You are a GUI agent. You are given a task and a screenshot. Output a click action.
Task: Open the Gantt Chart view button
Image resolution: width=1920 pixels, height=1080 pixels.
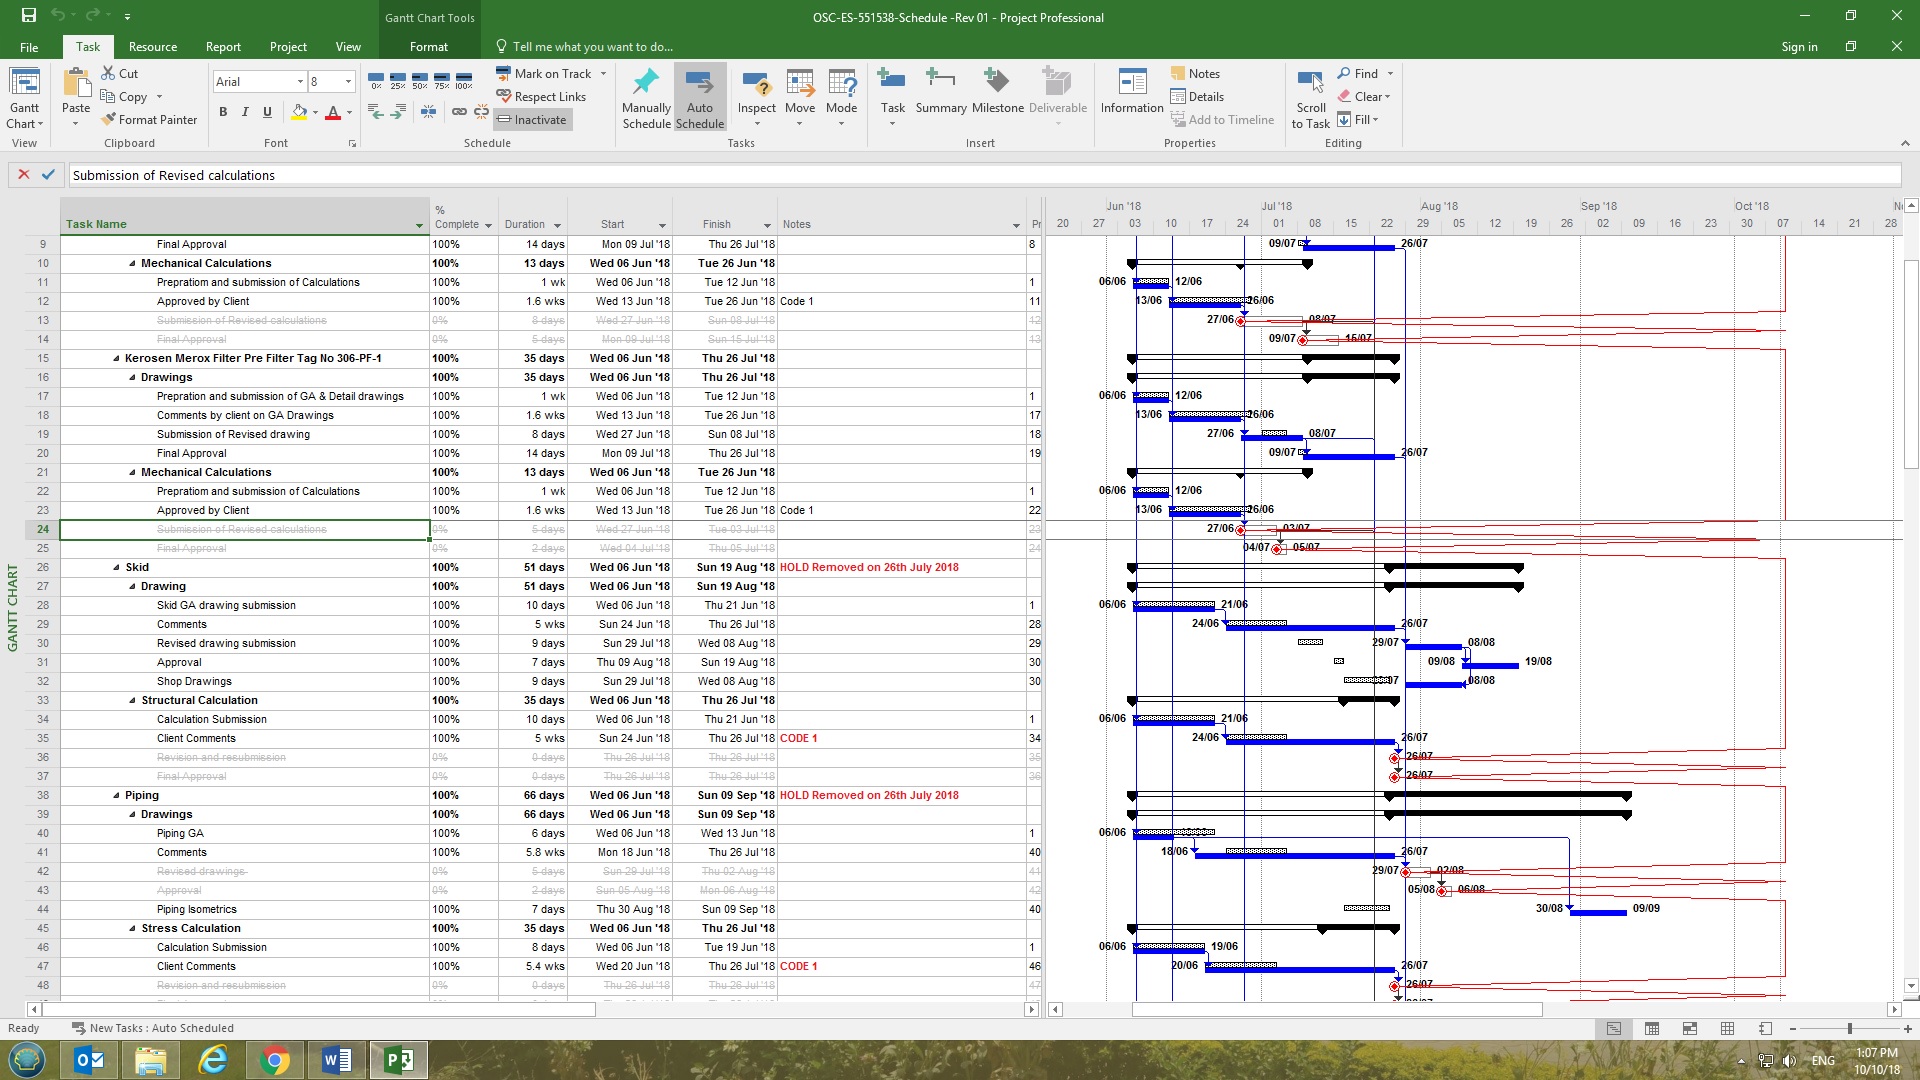point(25,98)
